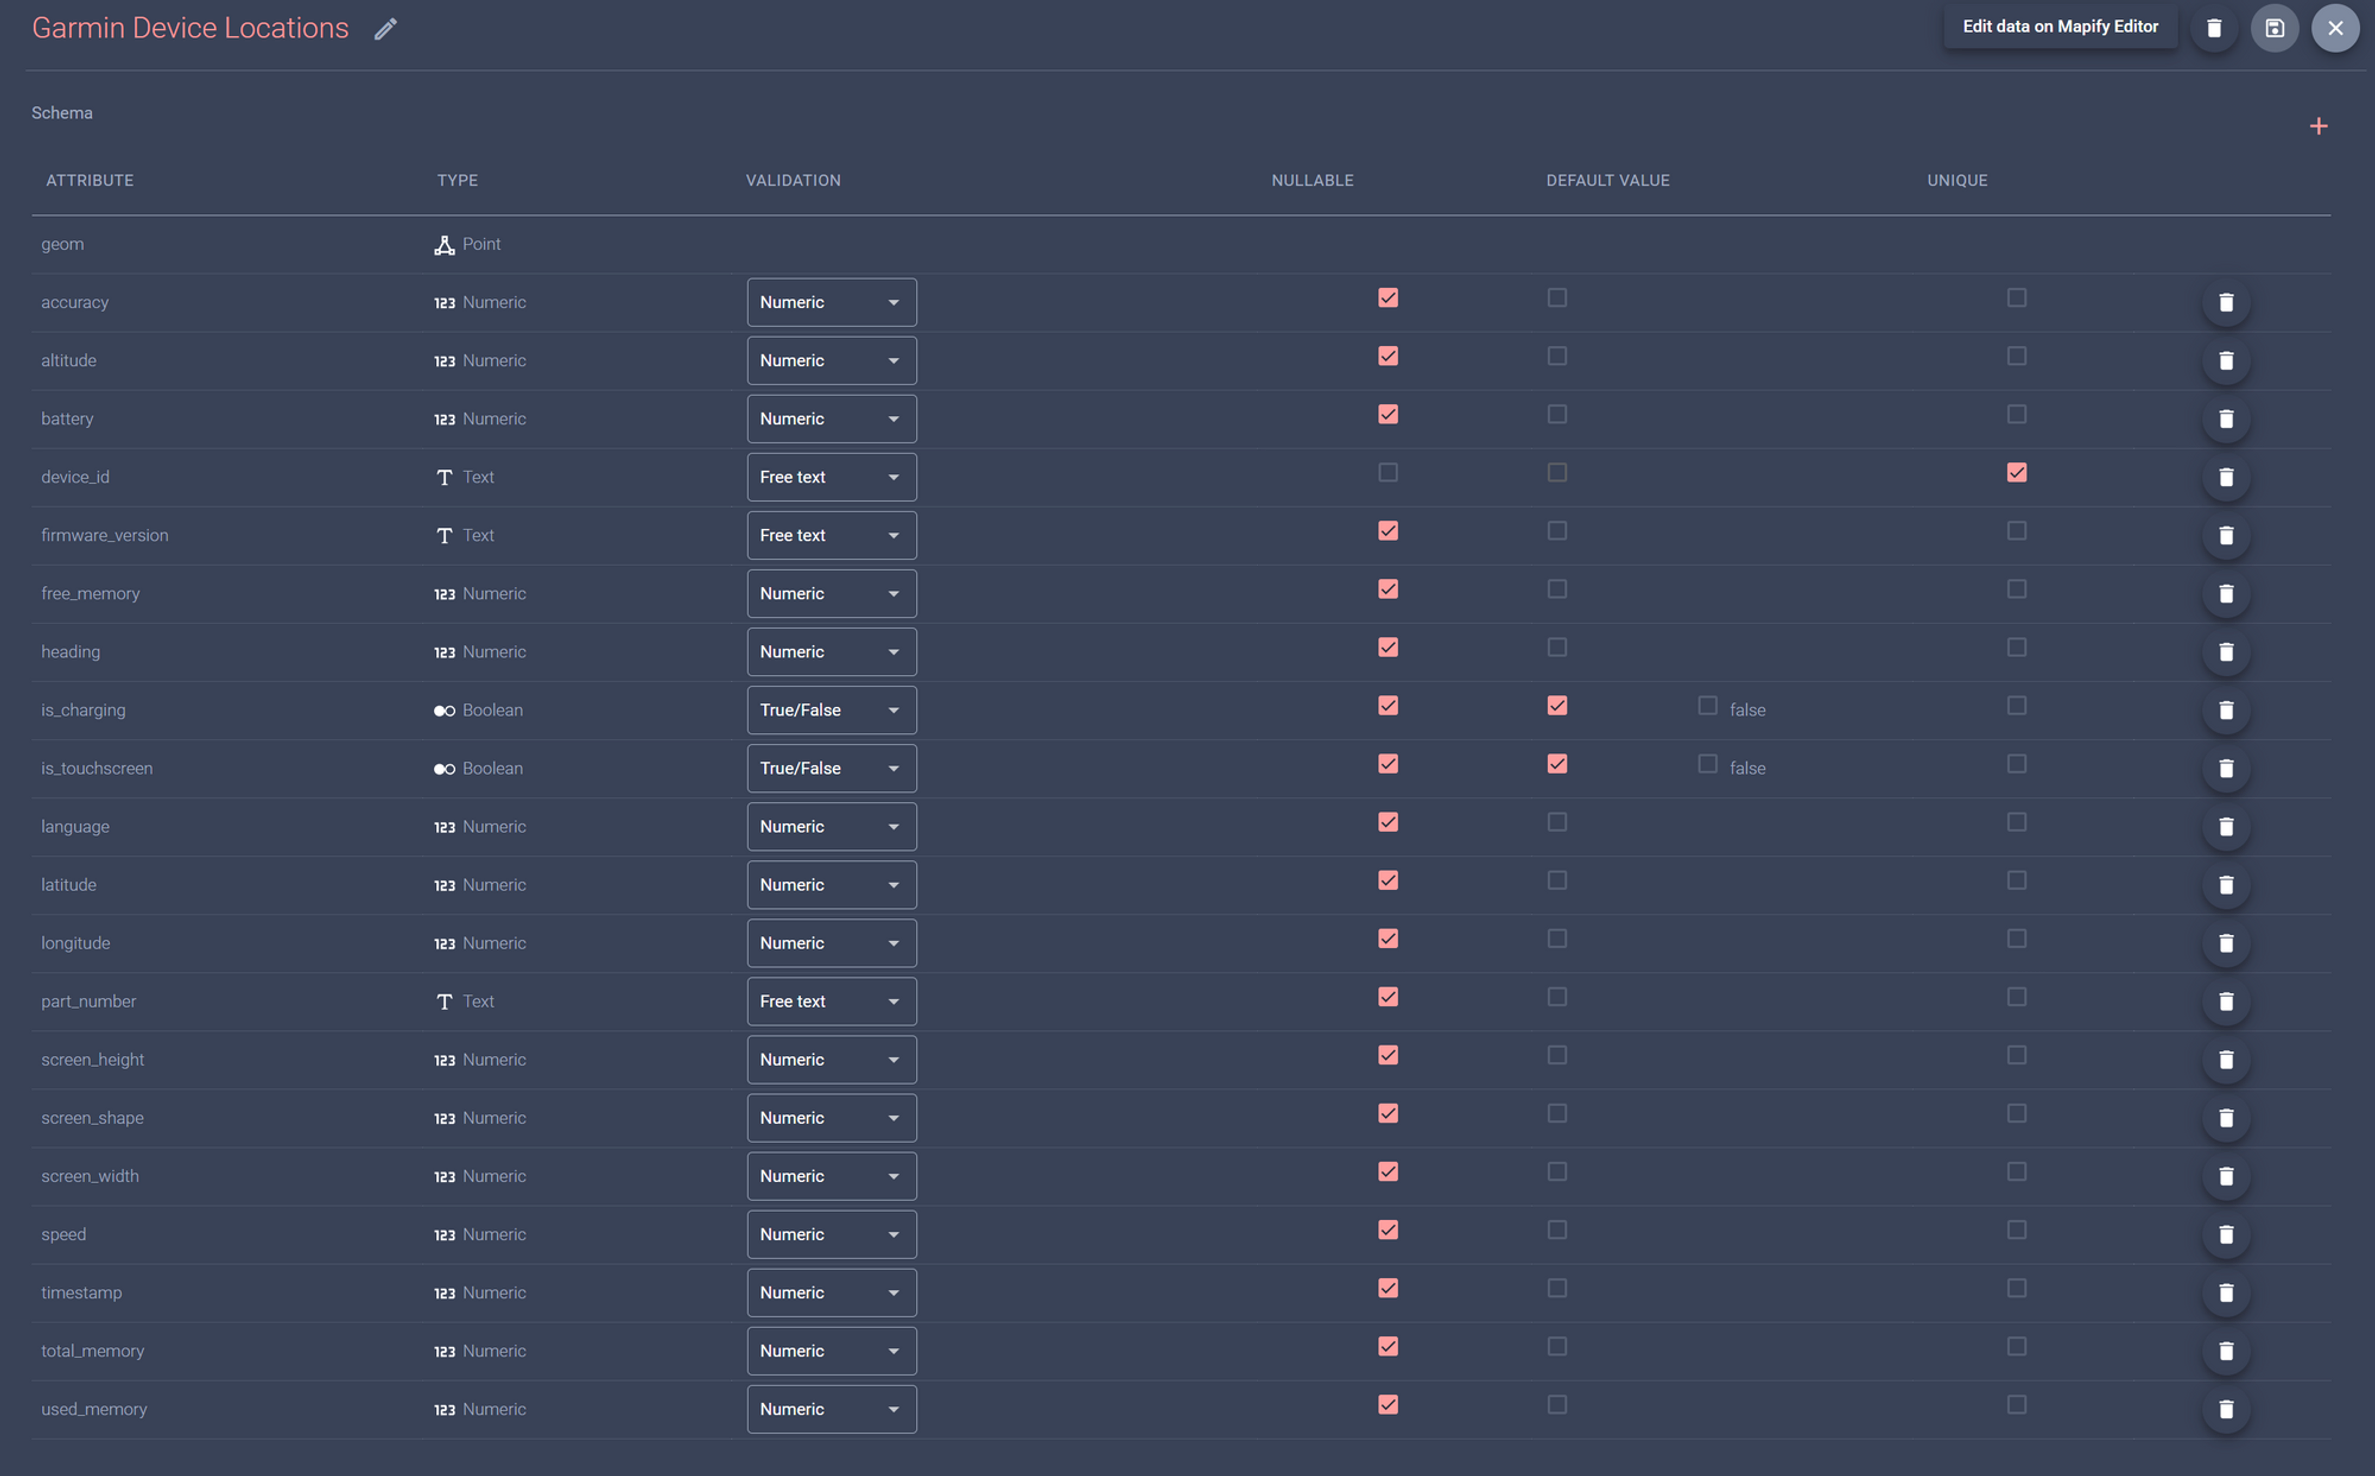Delete the heading attribute row
The width and height of the screenshot is (2375, 1476).
click(x=2226, y=651)
